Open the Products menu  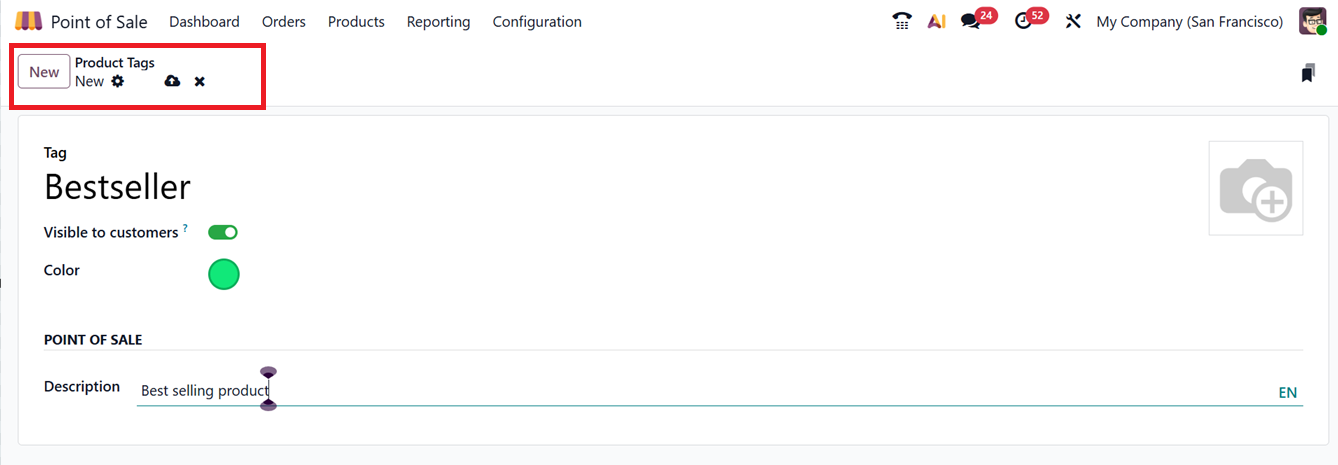point(356,21)
